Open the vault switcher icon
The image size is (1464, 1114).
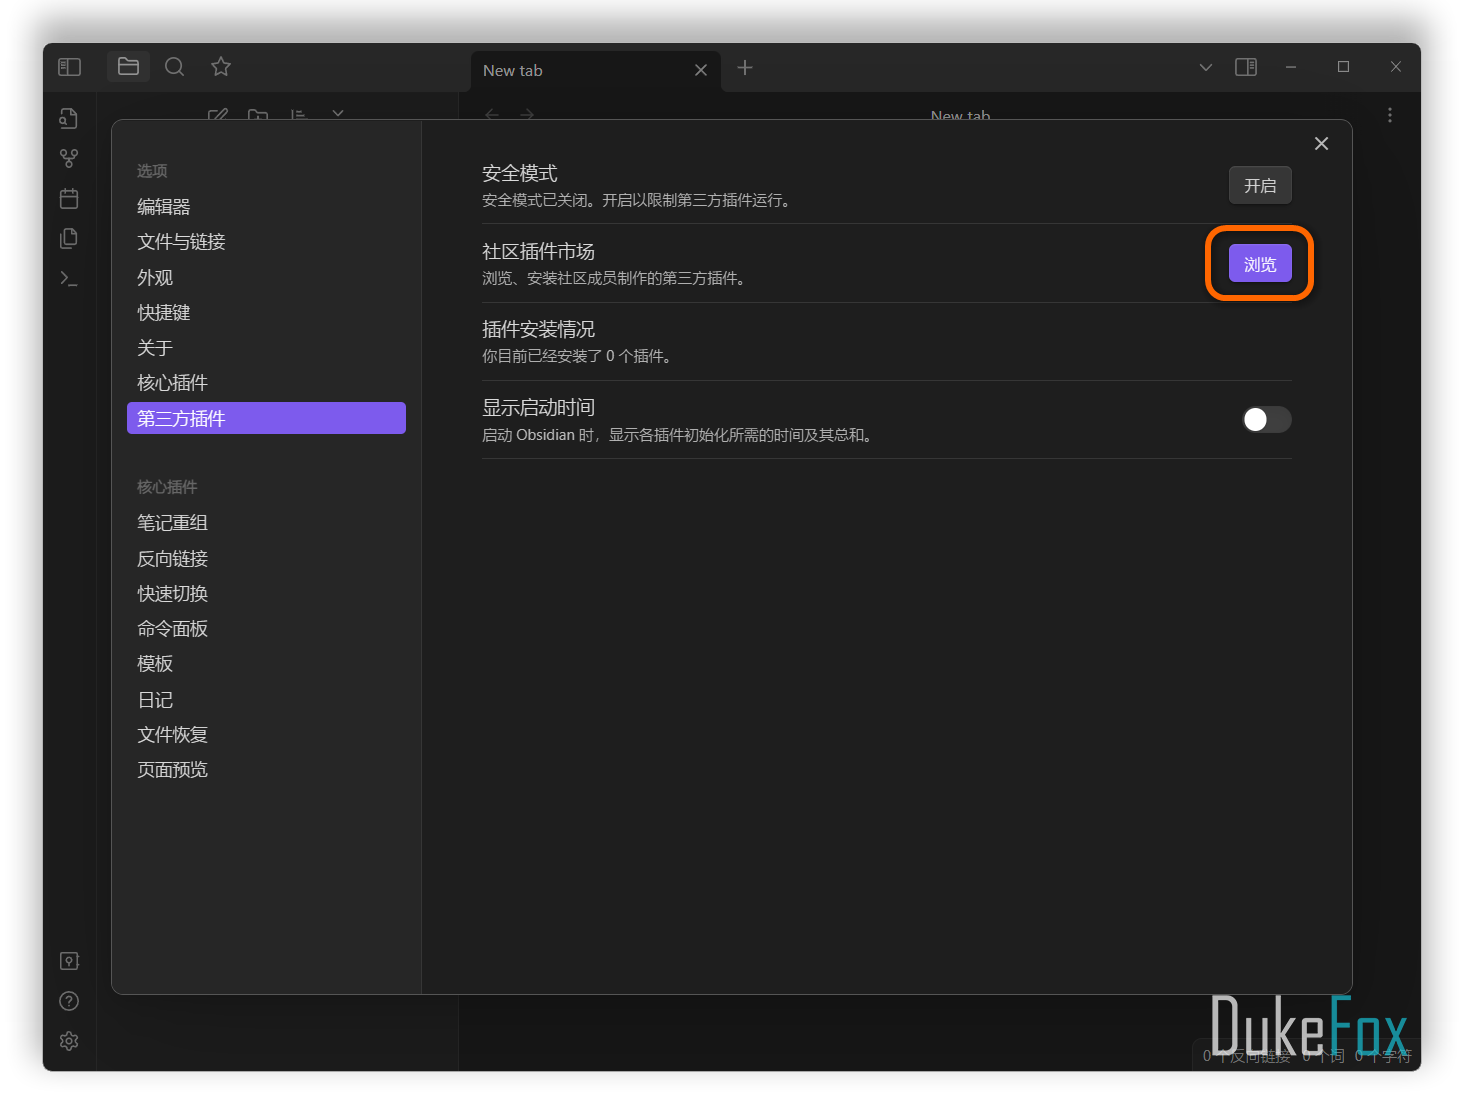[69, 961]
